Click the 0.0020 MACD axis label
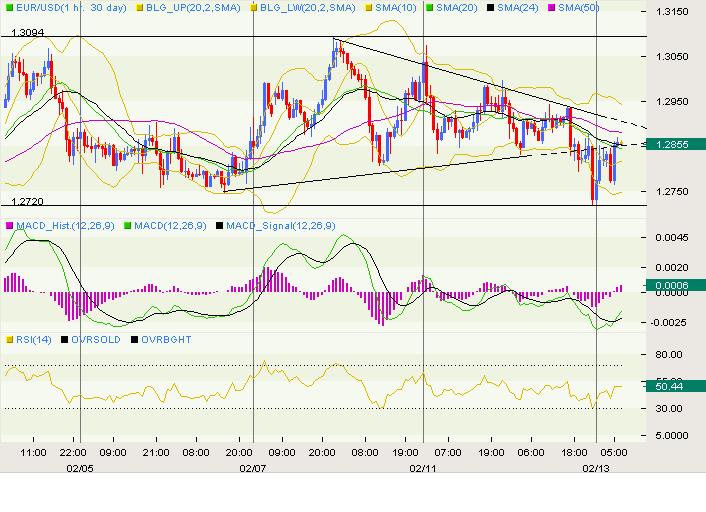Image resolution: width=706 pixels, height=512 pixels. click(672, 267)
